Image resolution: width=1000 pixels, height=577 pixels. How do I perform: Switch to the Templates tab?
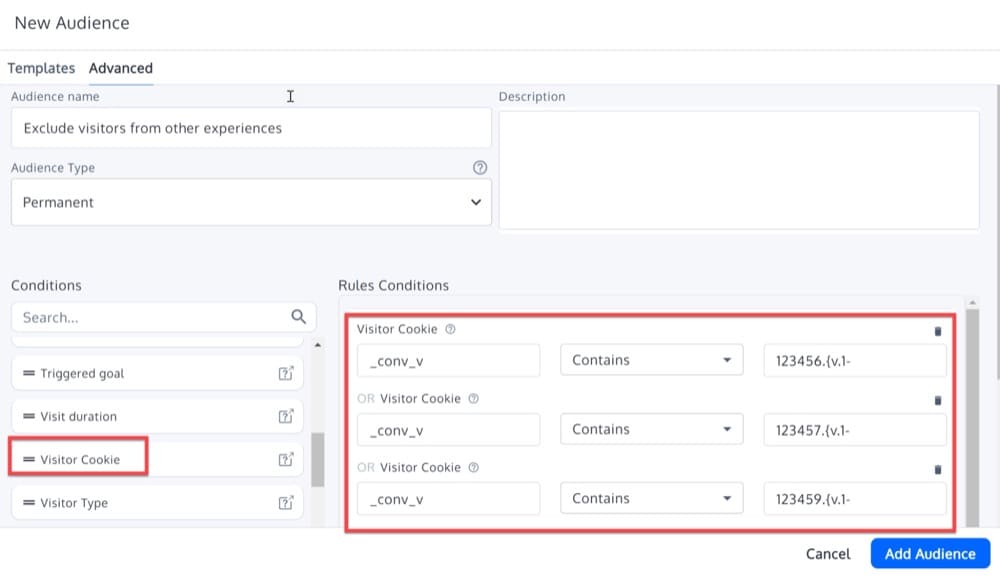[41, 68]
